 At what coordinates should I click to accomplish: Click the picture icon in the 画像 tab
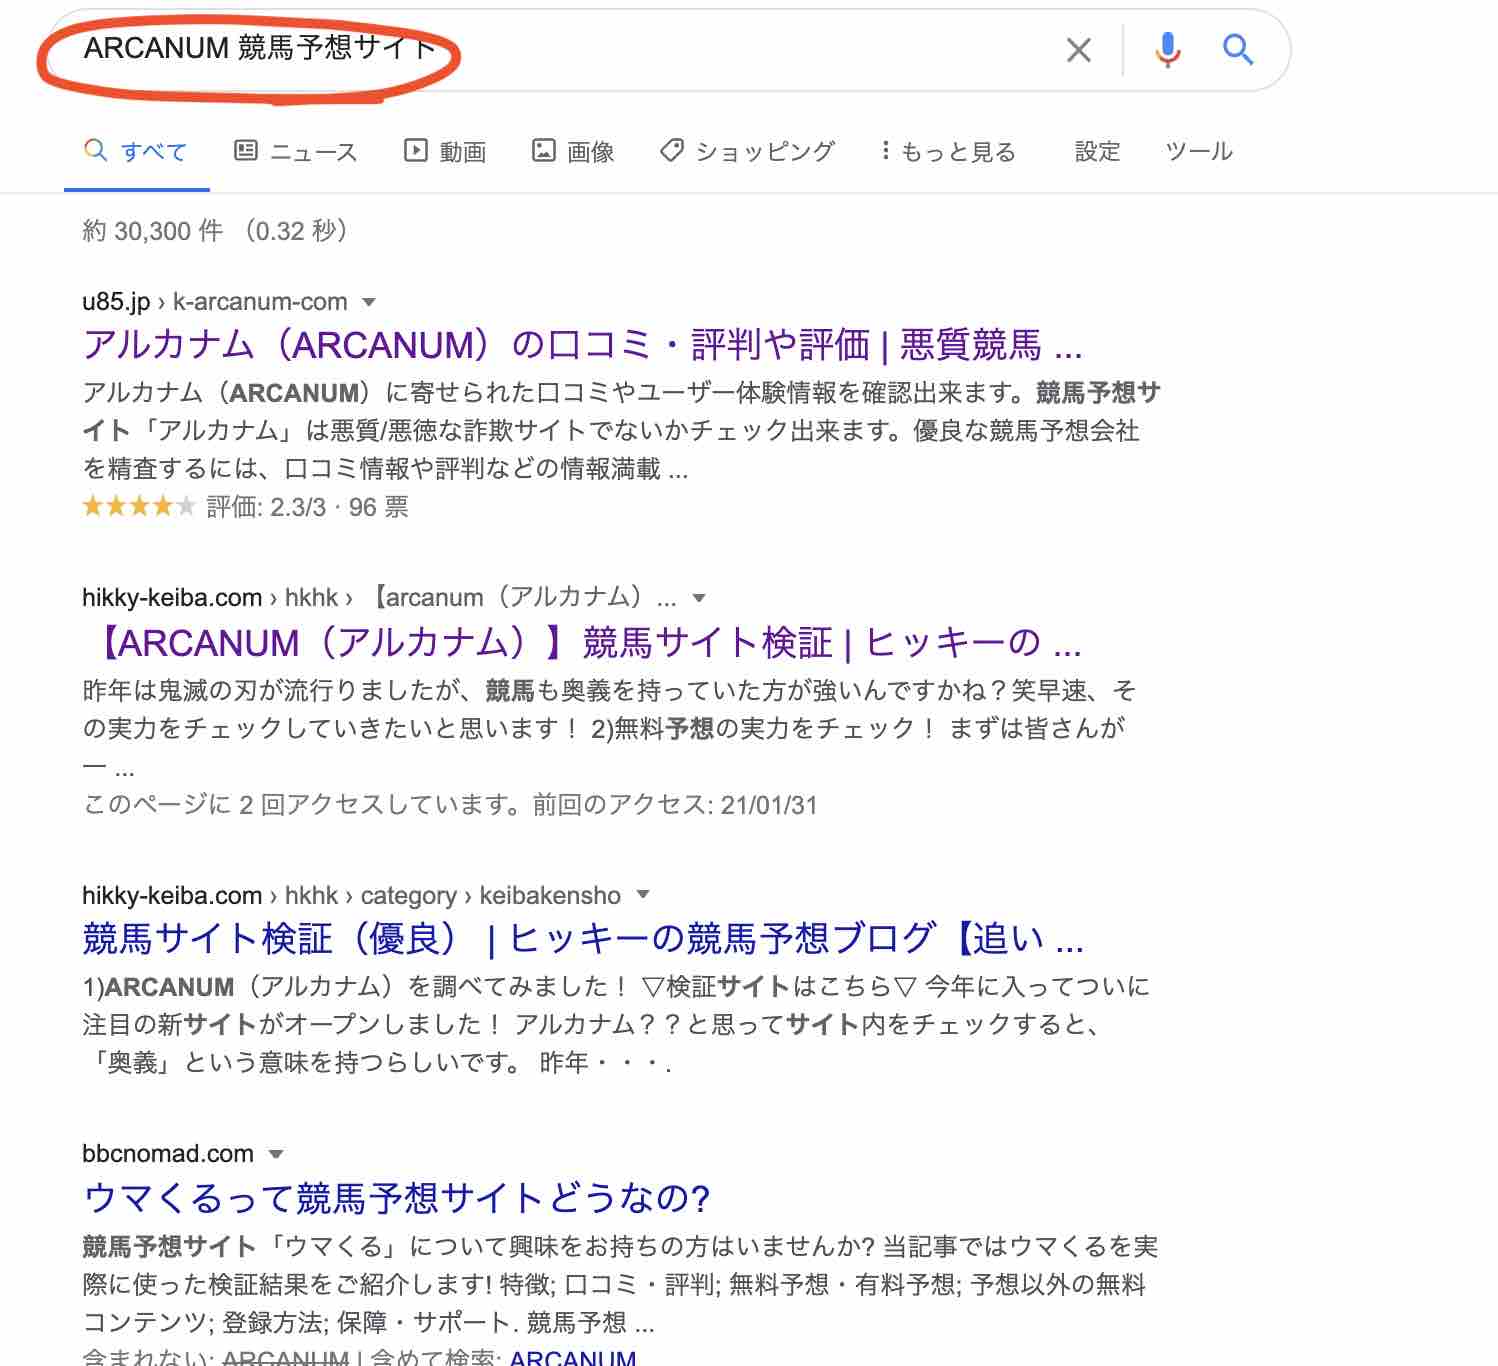pos(543,151)
